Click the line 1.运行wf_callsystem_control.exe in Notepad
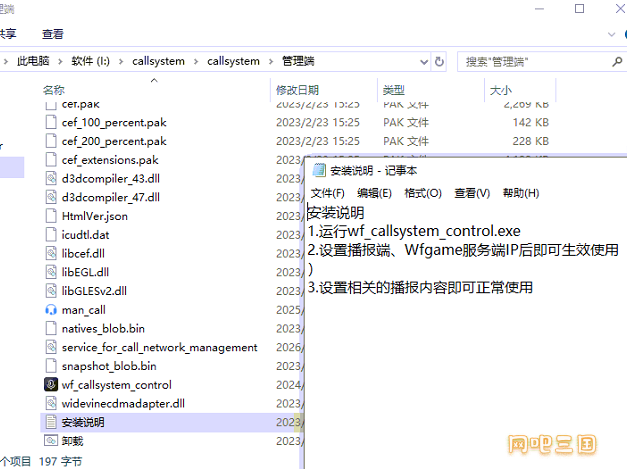Image resolution: width=627 pixels, height=469 pixels. pyautogui.click(x=414, y=231)
